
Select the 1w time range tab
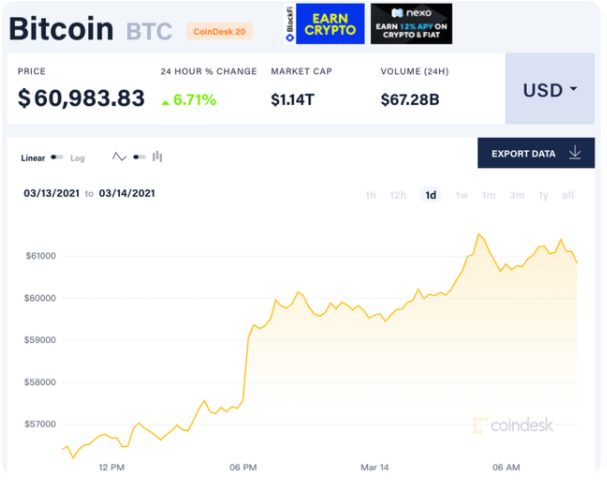462,195
